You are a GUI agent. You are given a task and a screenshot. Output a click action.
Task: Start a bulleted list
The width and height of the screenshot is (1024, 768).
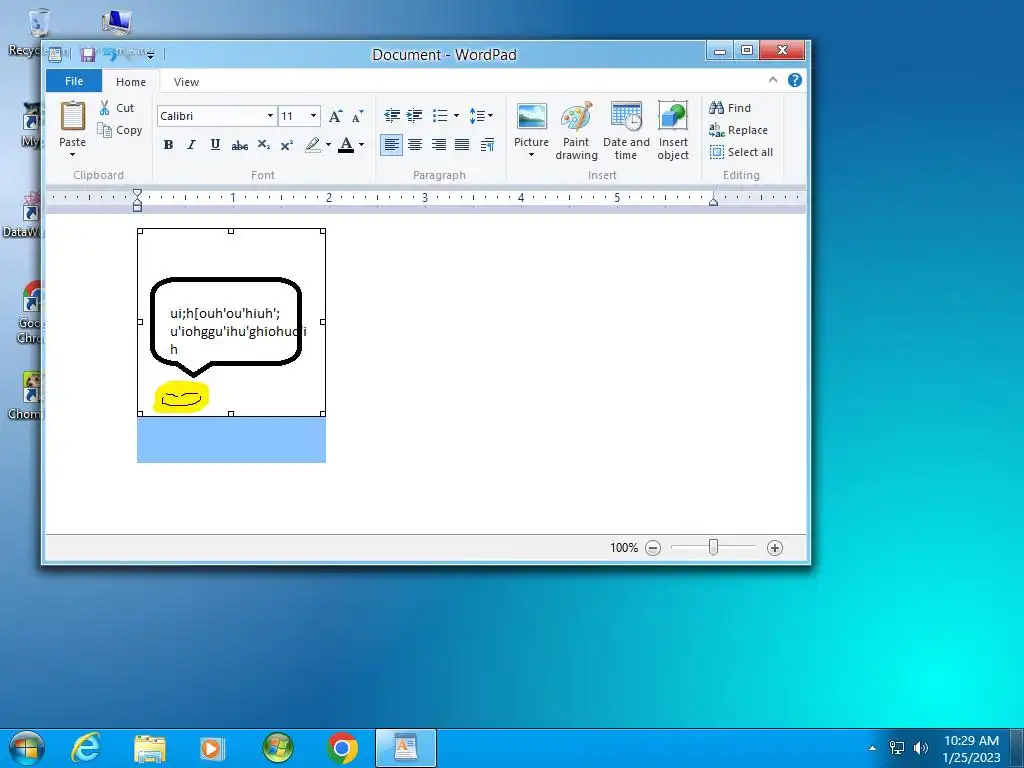(x=440, y=116)
